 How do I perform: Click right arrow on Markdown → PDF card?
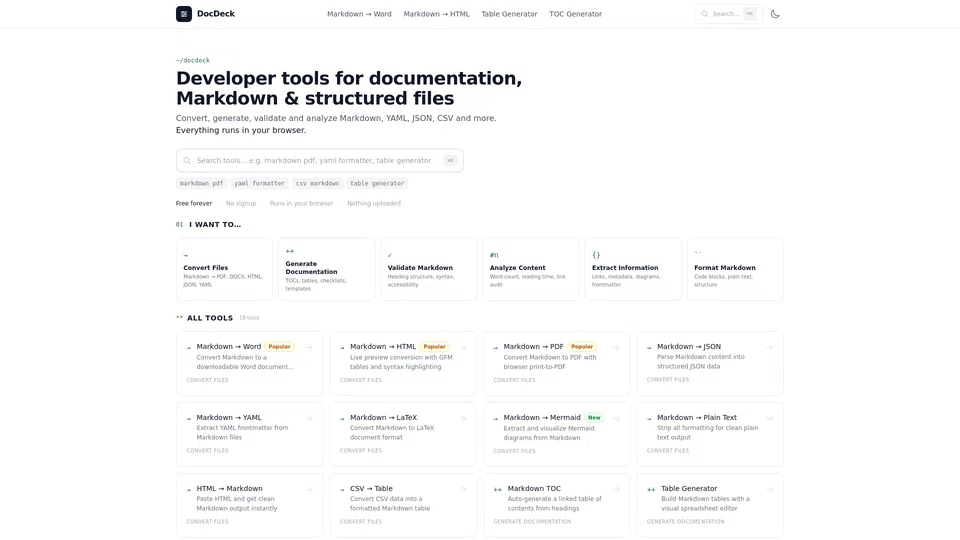pos(616,347)
